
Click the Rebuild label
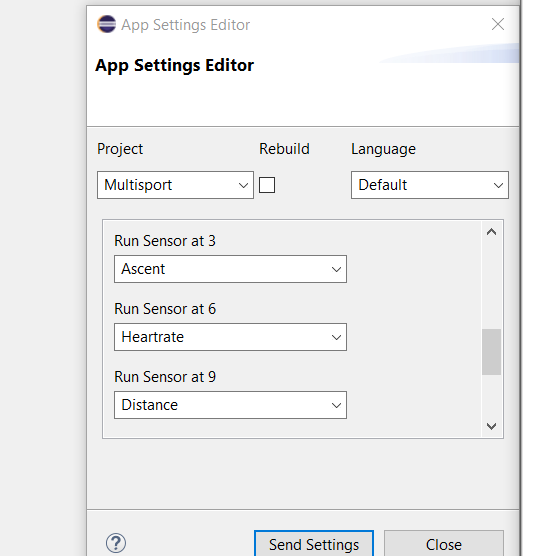tap(284, 149)
